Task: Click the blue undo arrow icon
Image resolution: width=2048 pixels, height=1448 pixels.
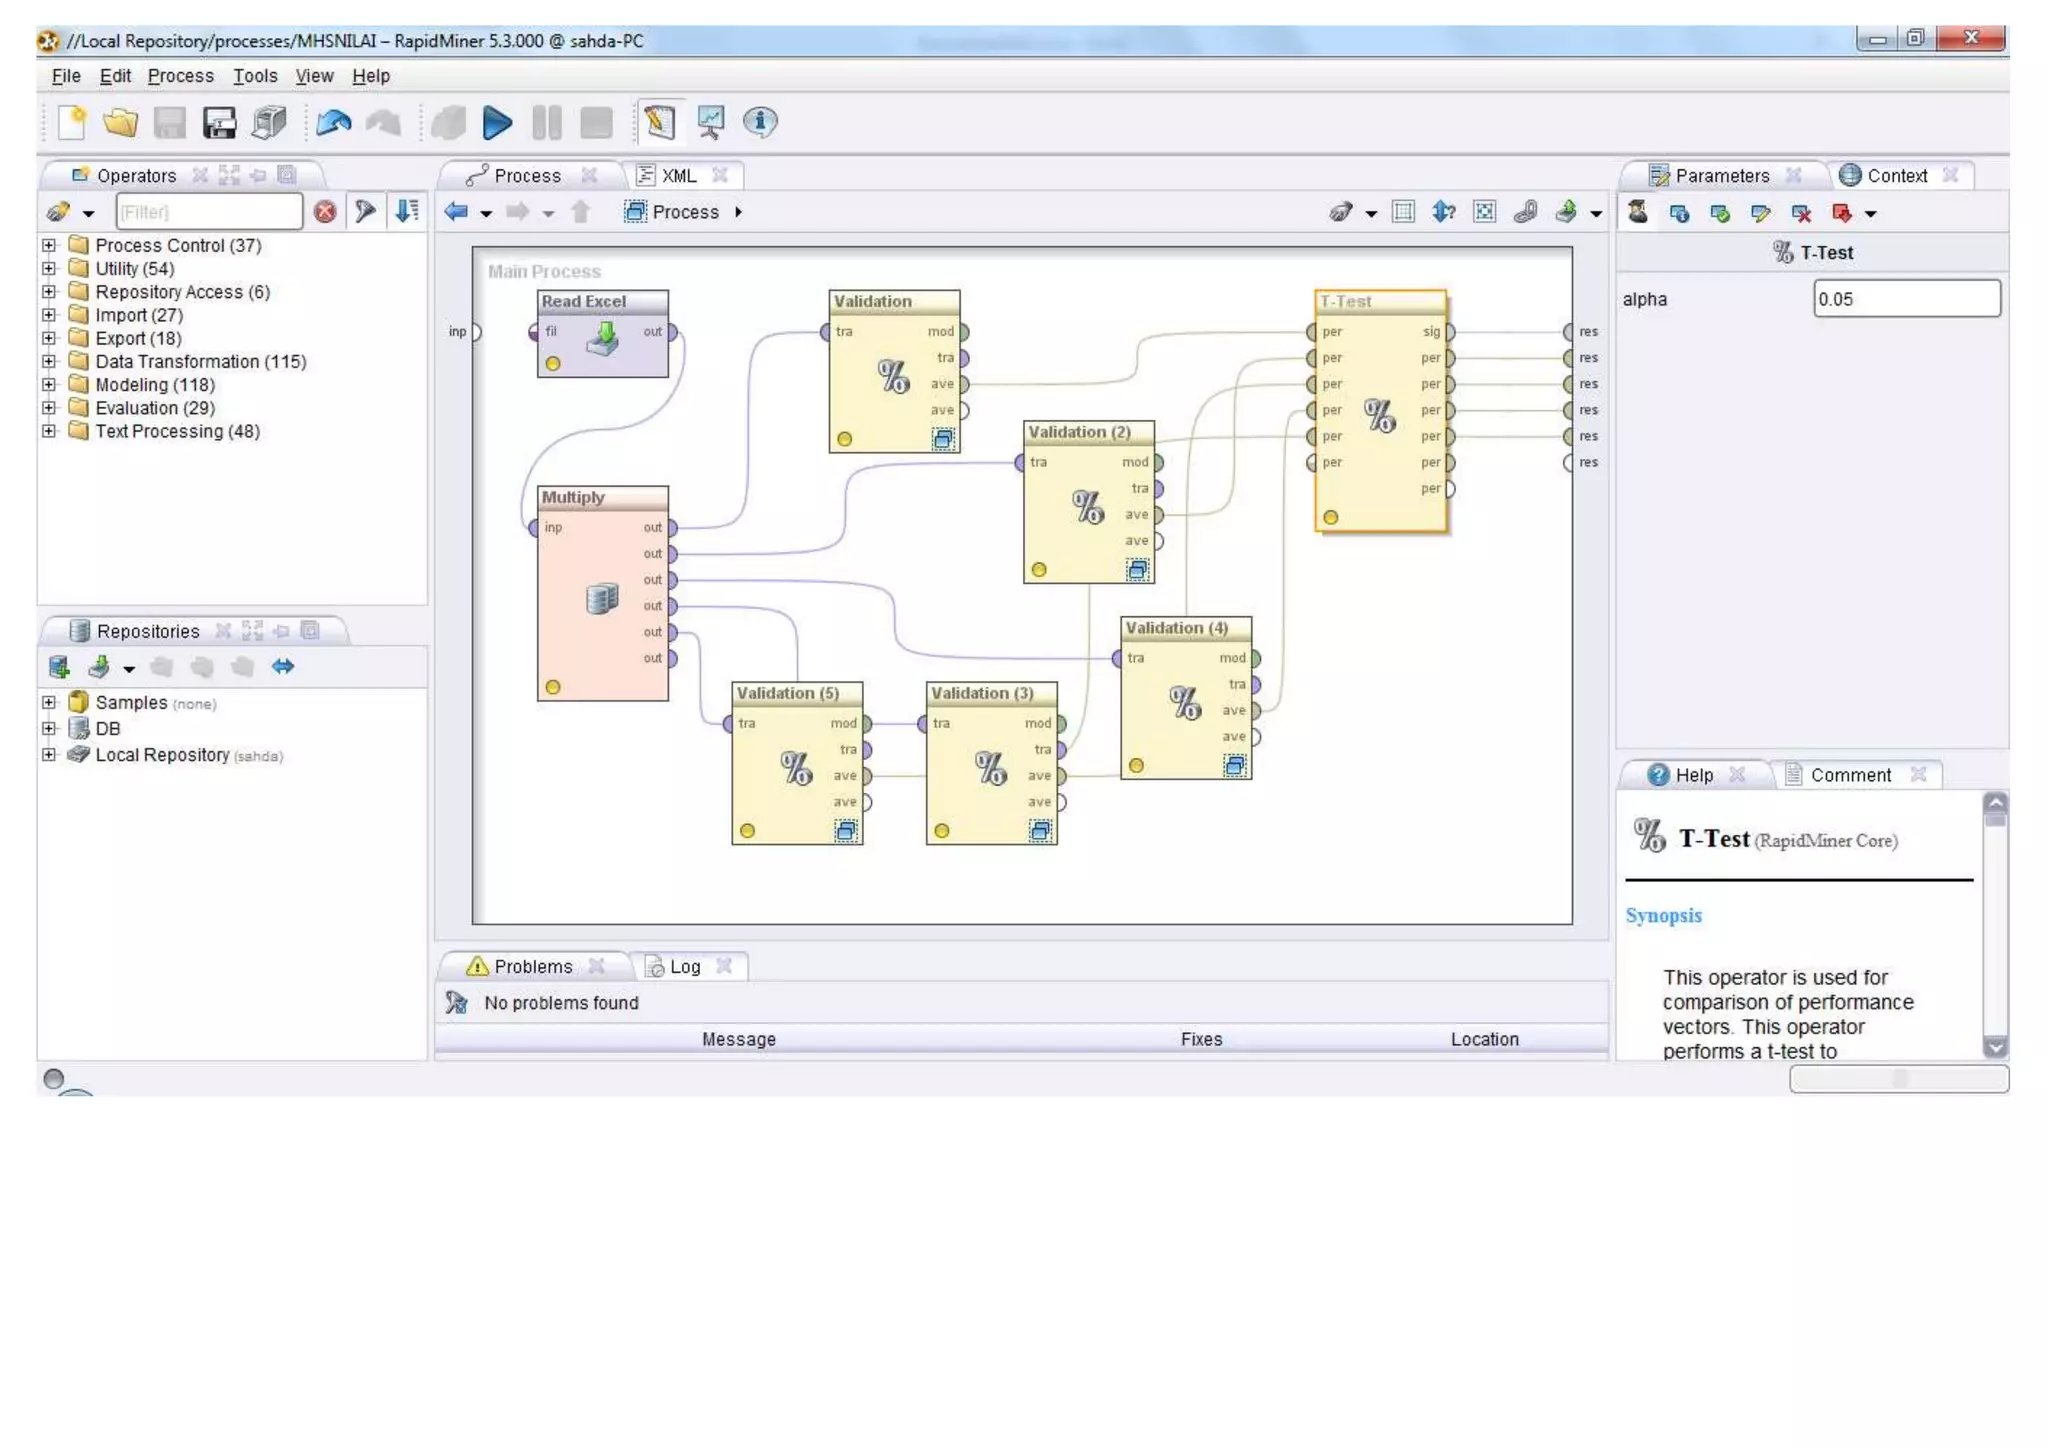Action: [x=334, y=123]
